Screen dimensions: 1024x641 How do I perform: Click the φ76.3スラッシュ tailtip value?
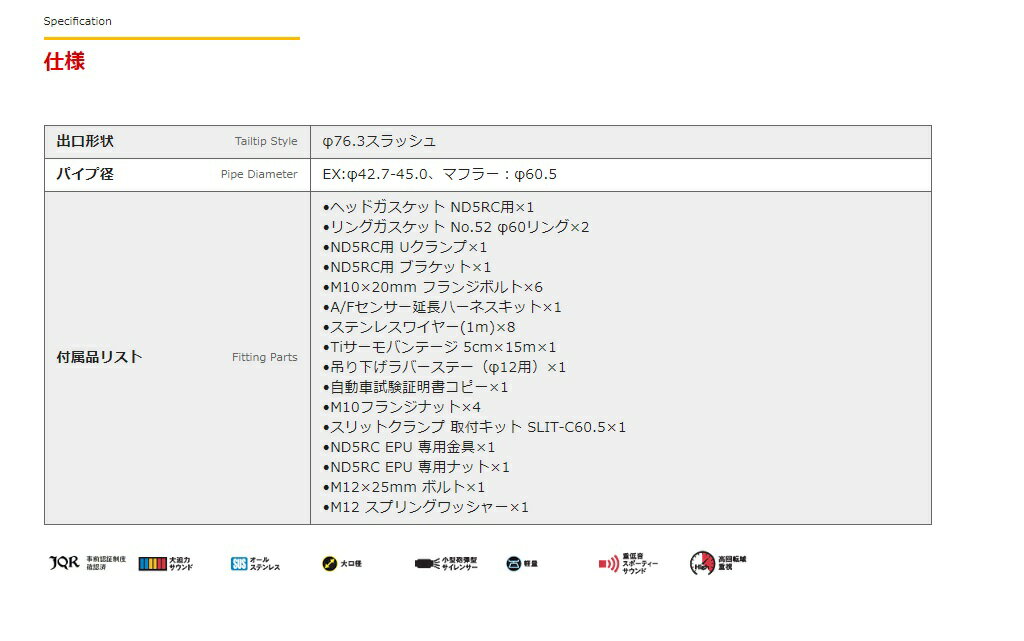point(379,142)
